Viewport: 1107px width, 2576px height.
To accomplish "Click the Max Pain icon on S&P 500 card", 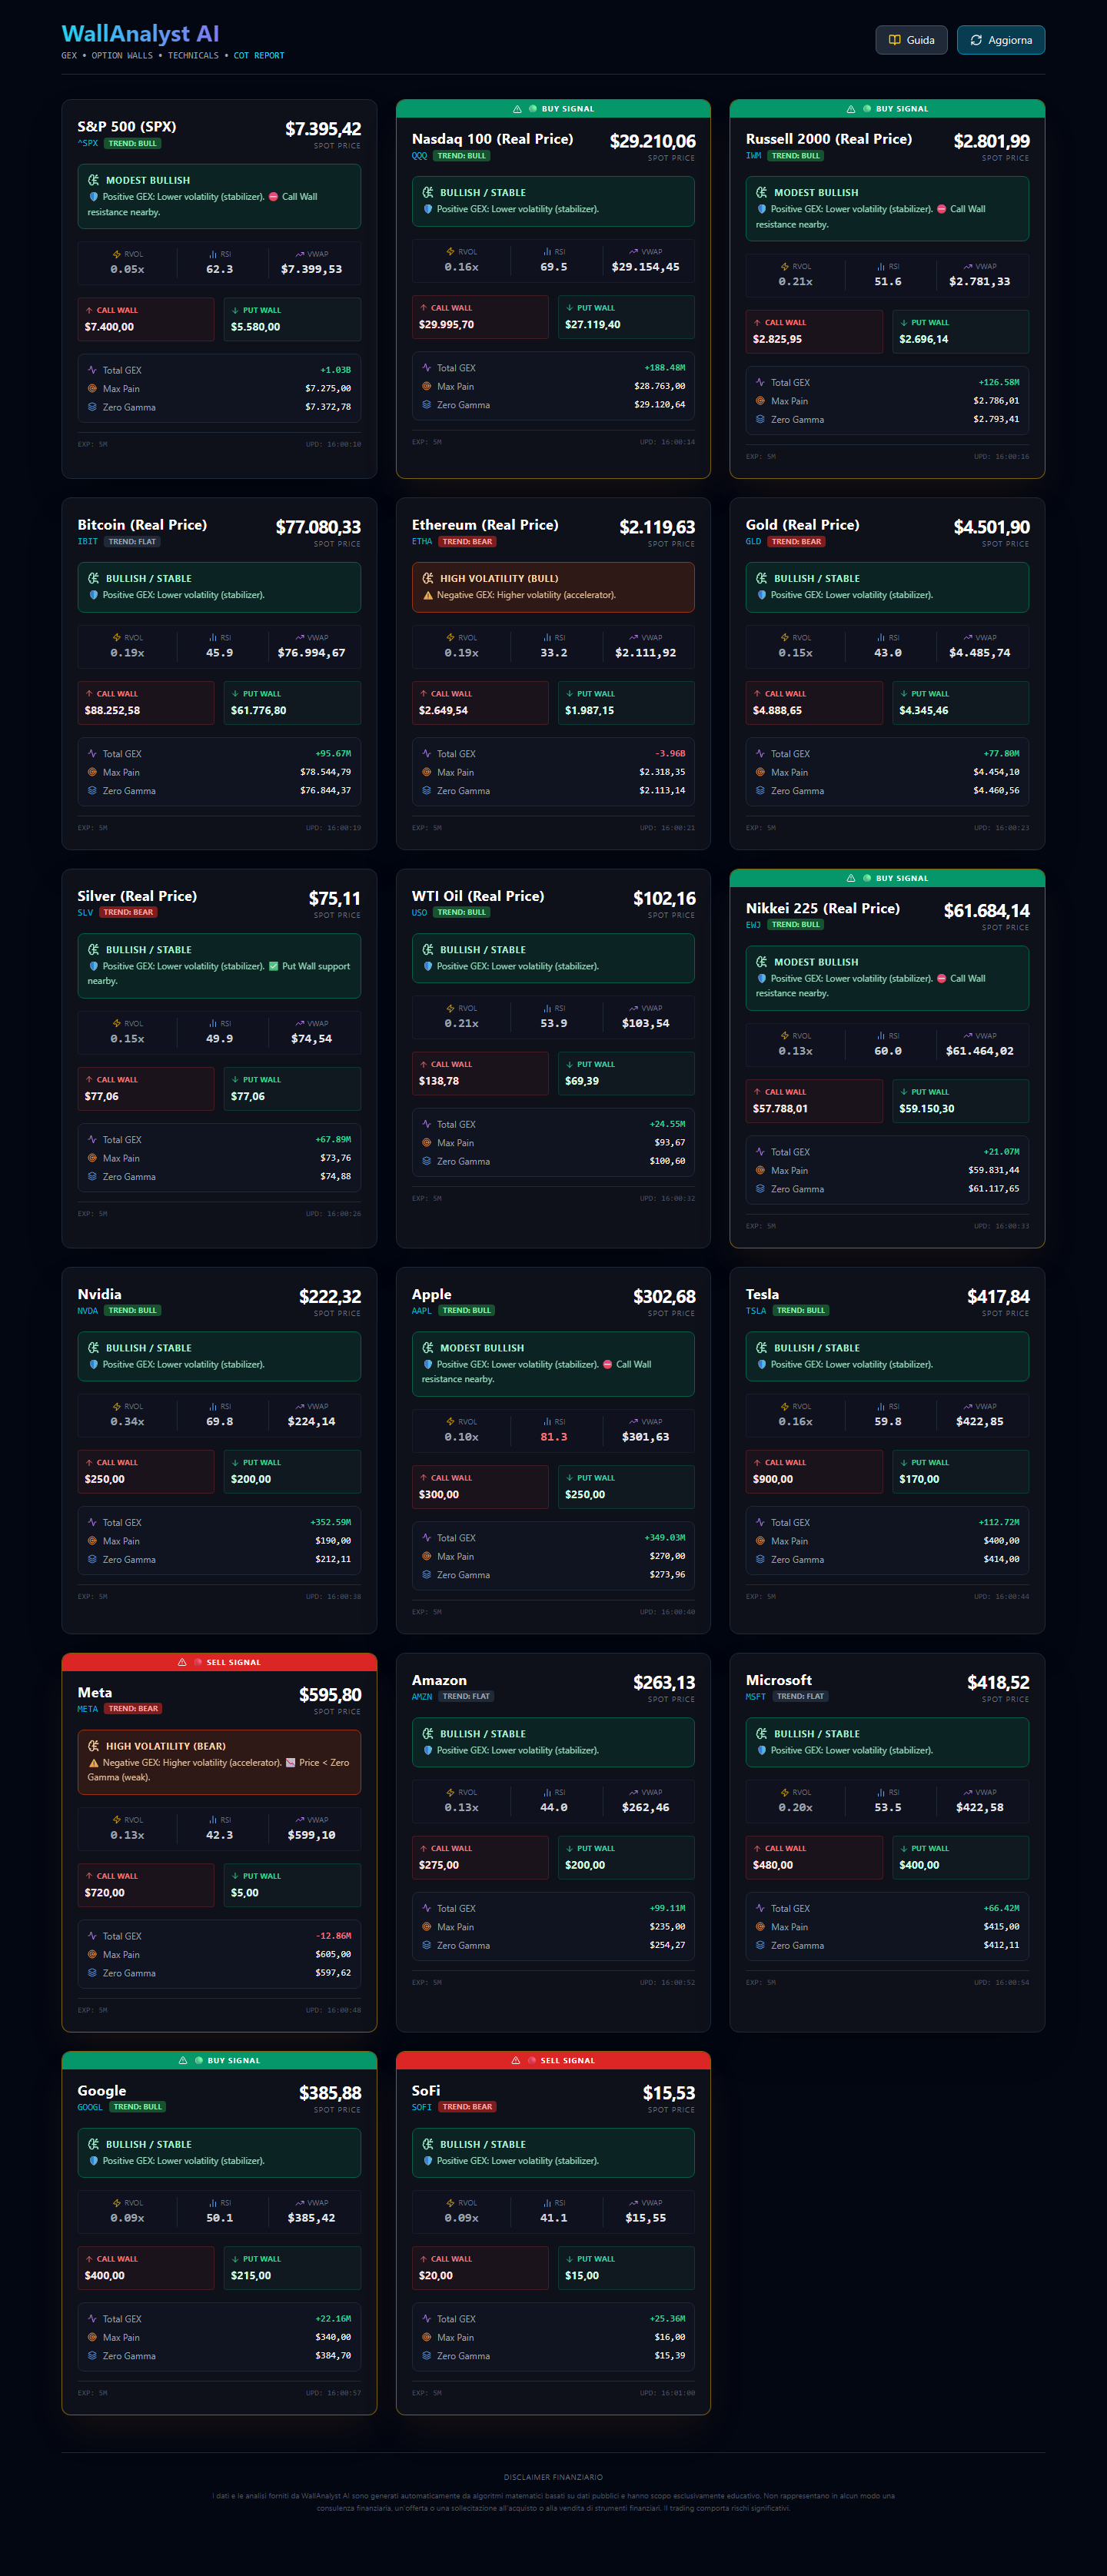I will pos(92,389).
